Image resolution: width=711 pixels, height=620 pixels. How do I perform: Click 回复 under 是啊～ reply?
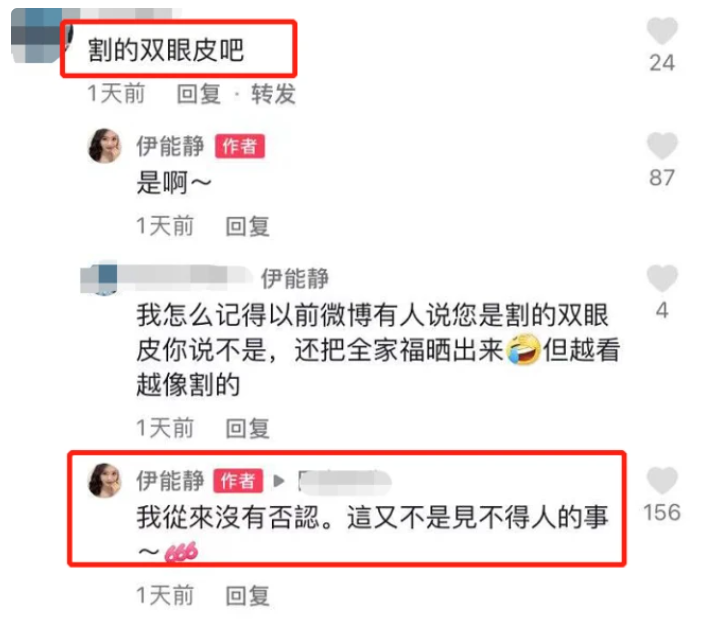(x=248, y=226)
